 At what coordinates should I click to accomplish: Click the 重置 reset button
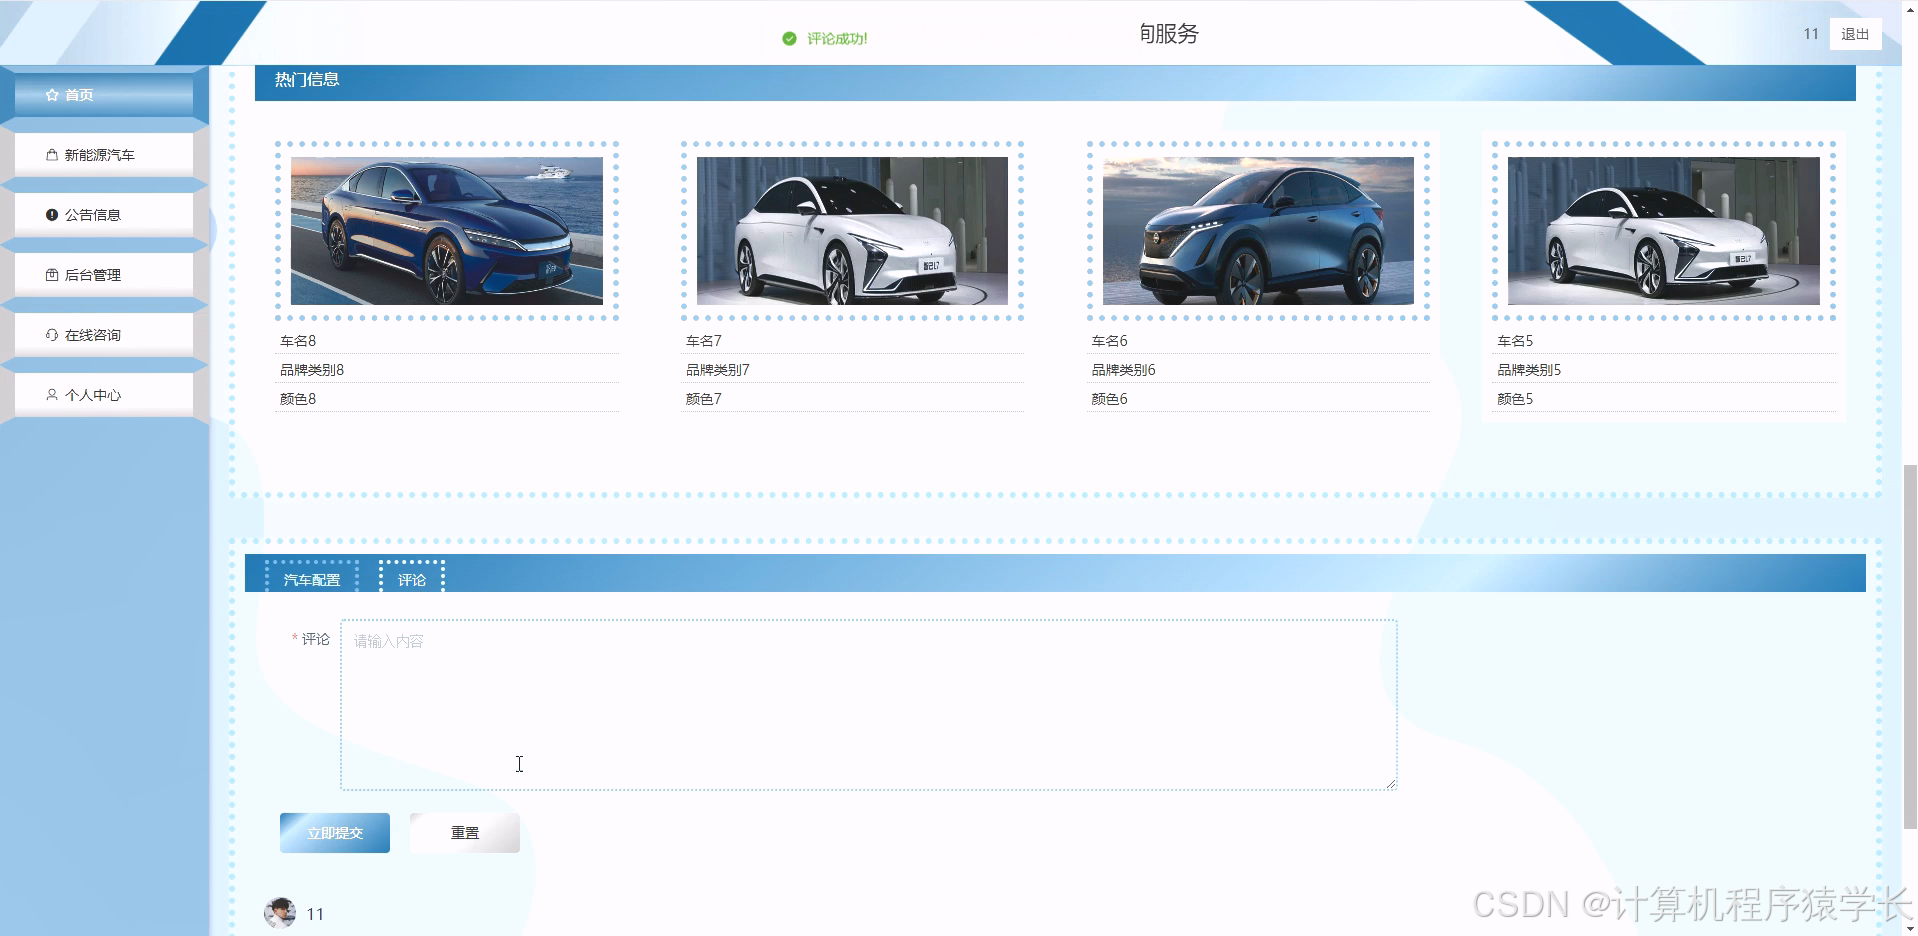click(465, 833)
